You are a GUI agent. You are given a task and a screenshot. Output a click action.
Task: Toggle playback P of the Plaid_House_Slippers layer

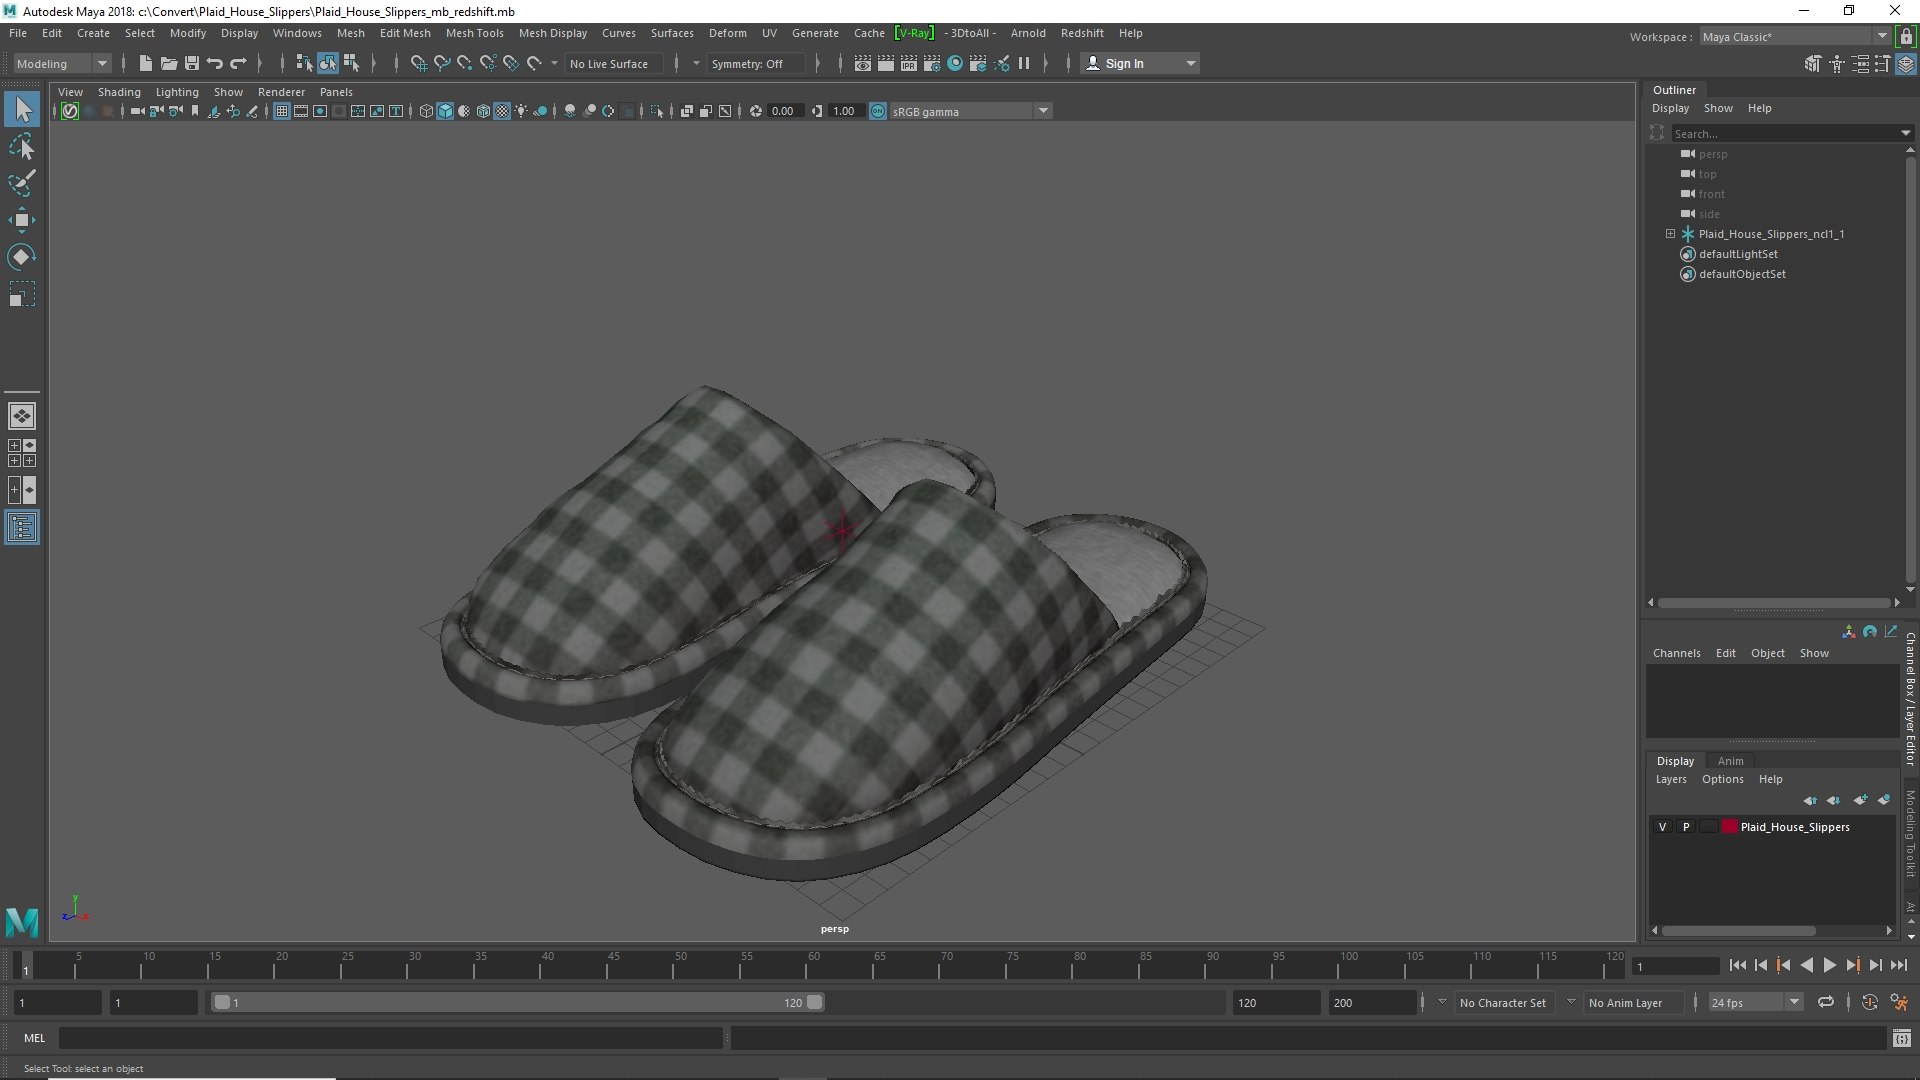coord(1686,827)
